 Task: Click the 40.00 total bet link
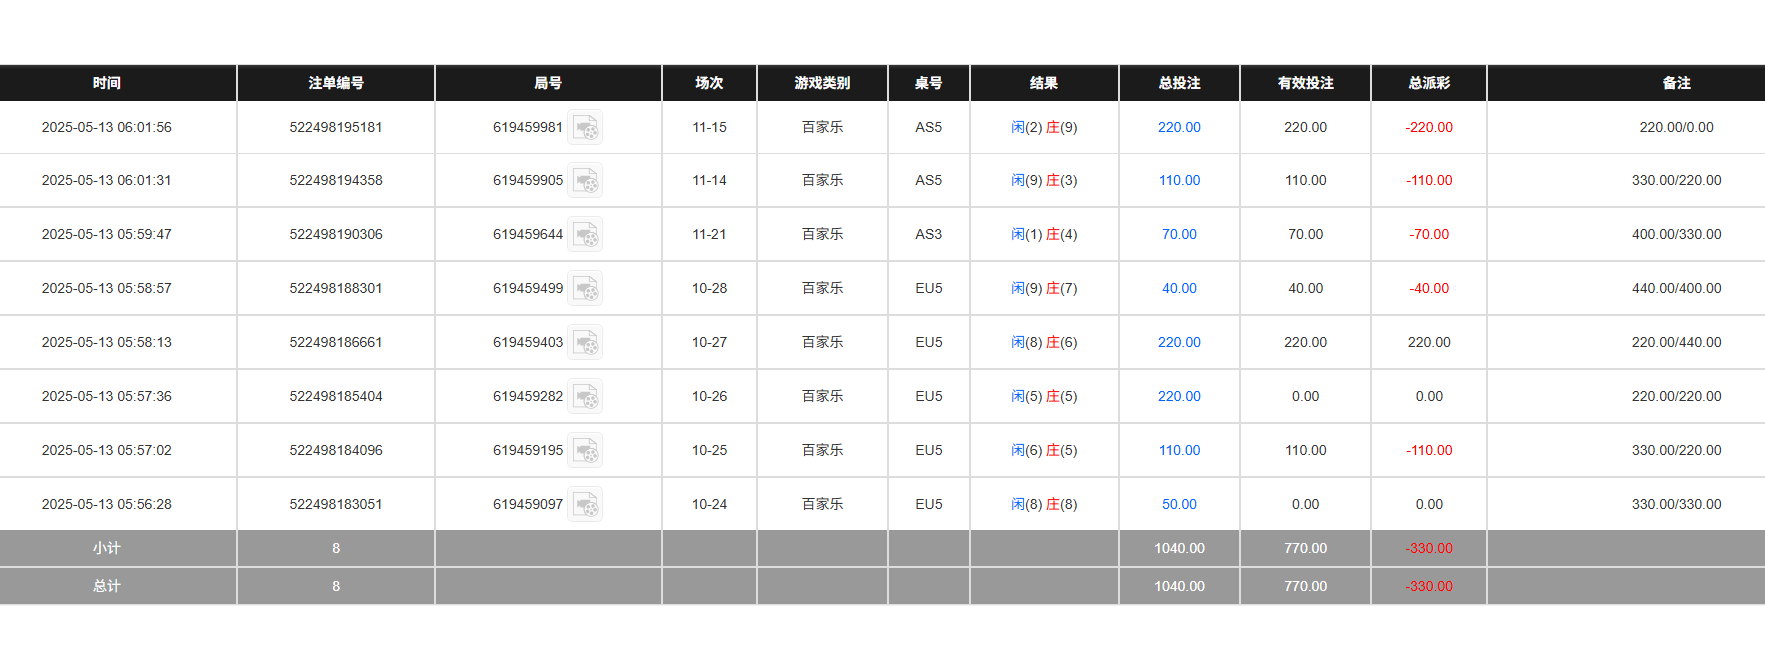(x=1179, y=289)
